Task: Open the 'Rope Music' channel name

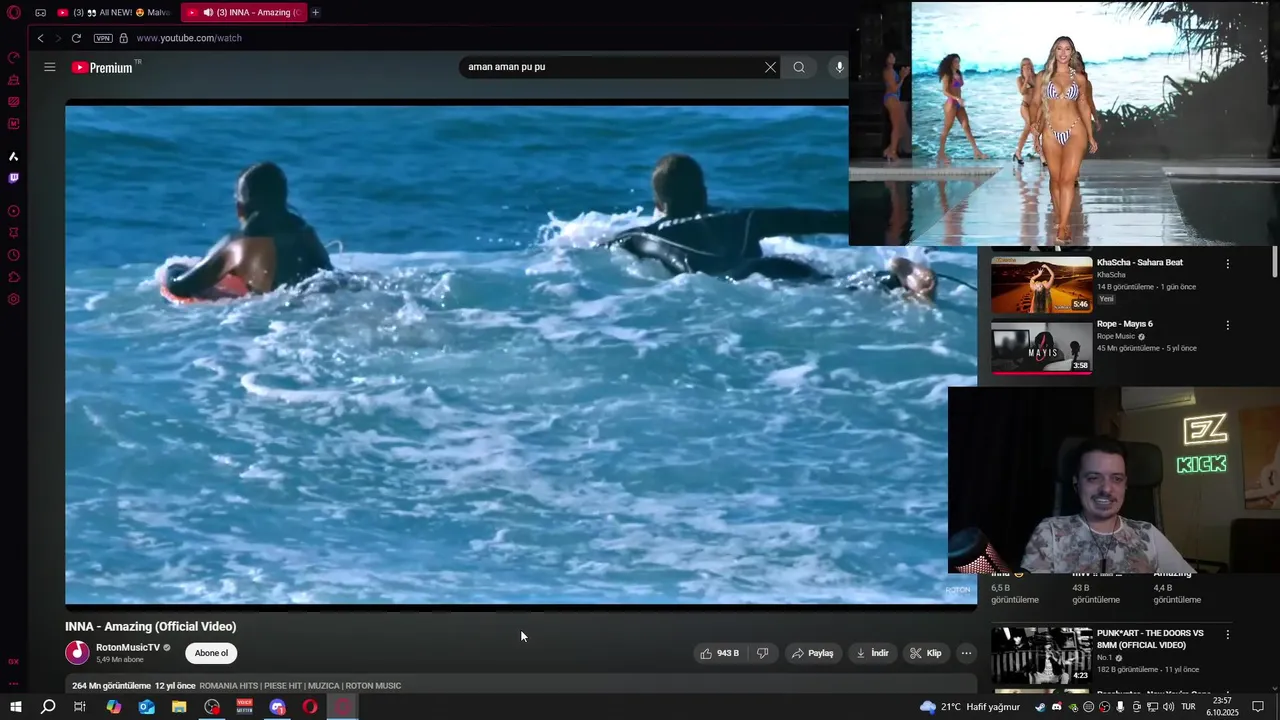Action: (1116, 337)
